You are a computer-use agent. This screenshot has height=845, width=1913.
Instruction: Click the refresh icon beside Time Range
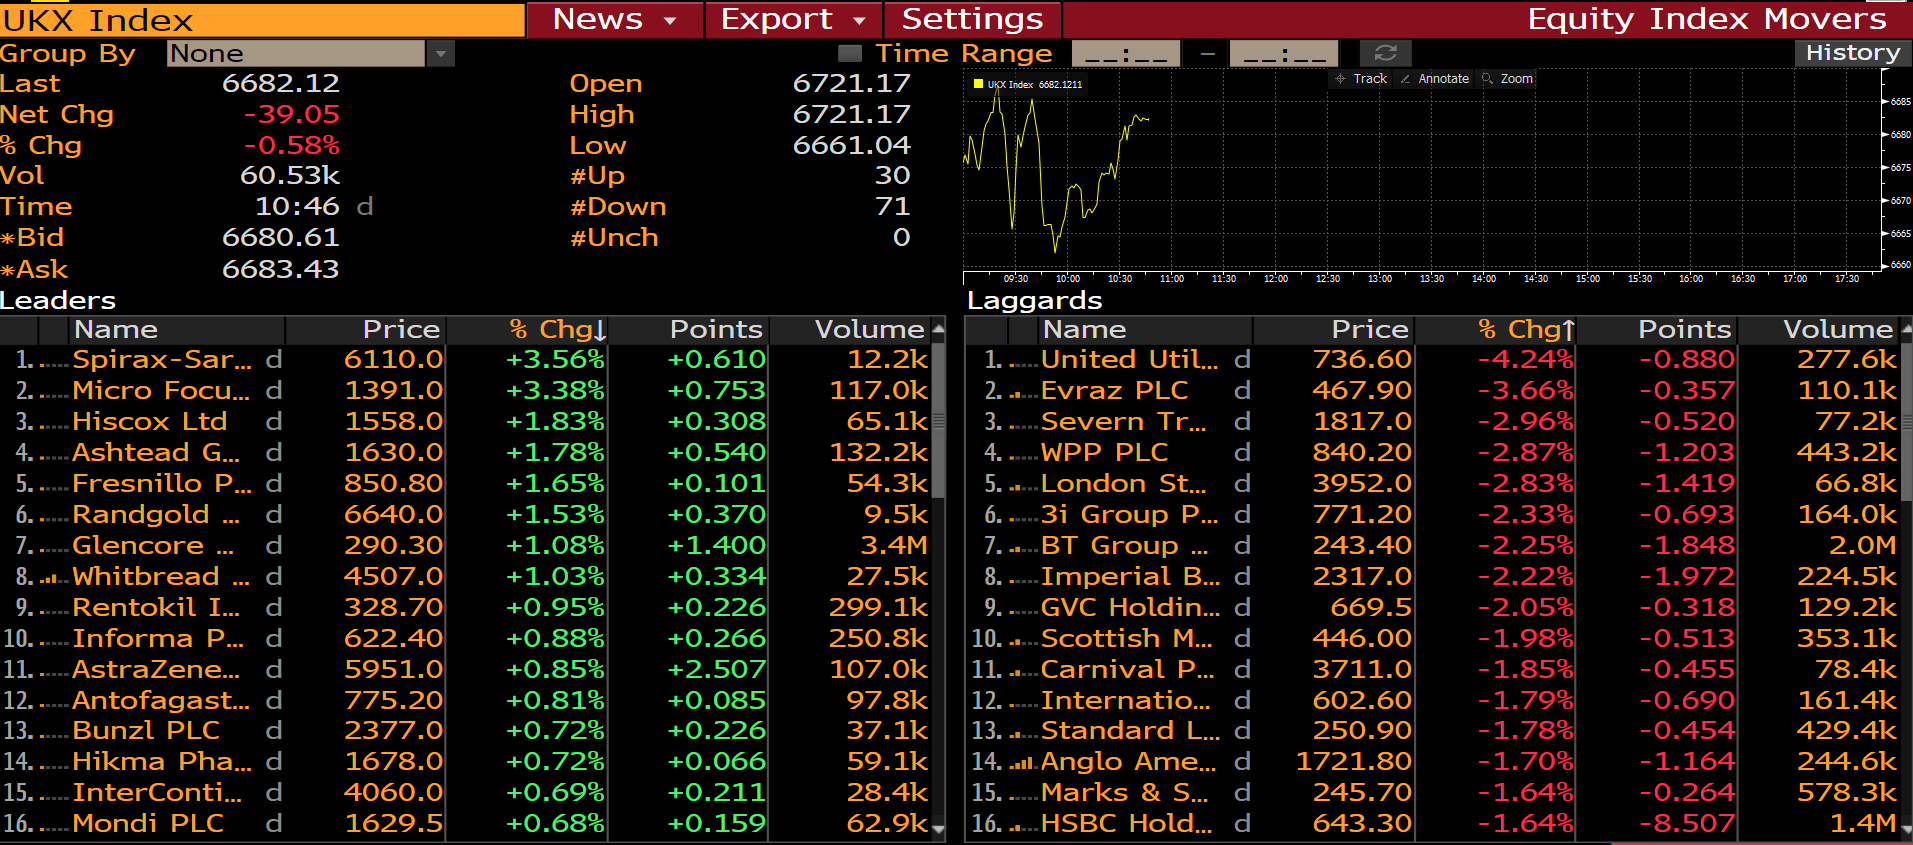click(x=1385, y=53)
